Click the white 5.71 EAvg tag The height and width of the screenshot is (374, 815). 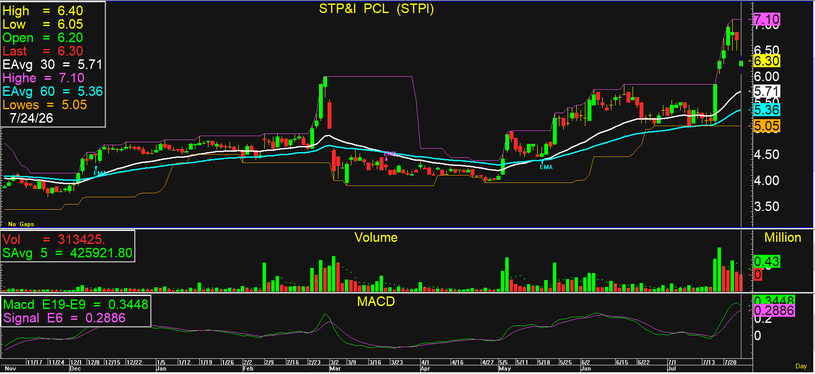pyautogui.click(x=767, y=91)
